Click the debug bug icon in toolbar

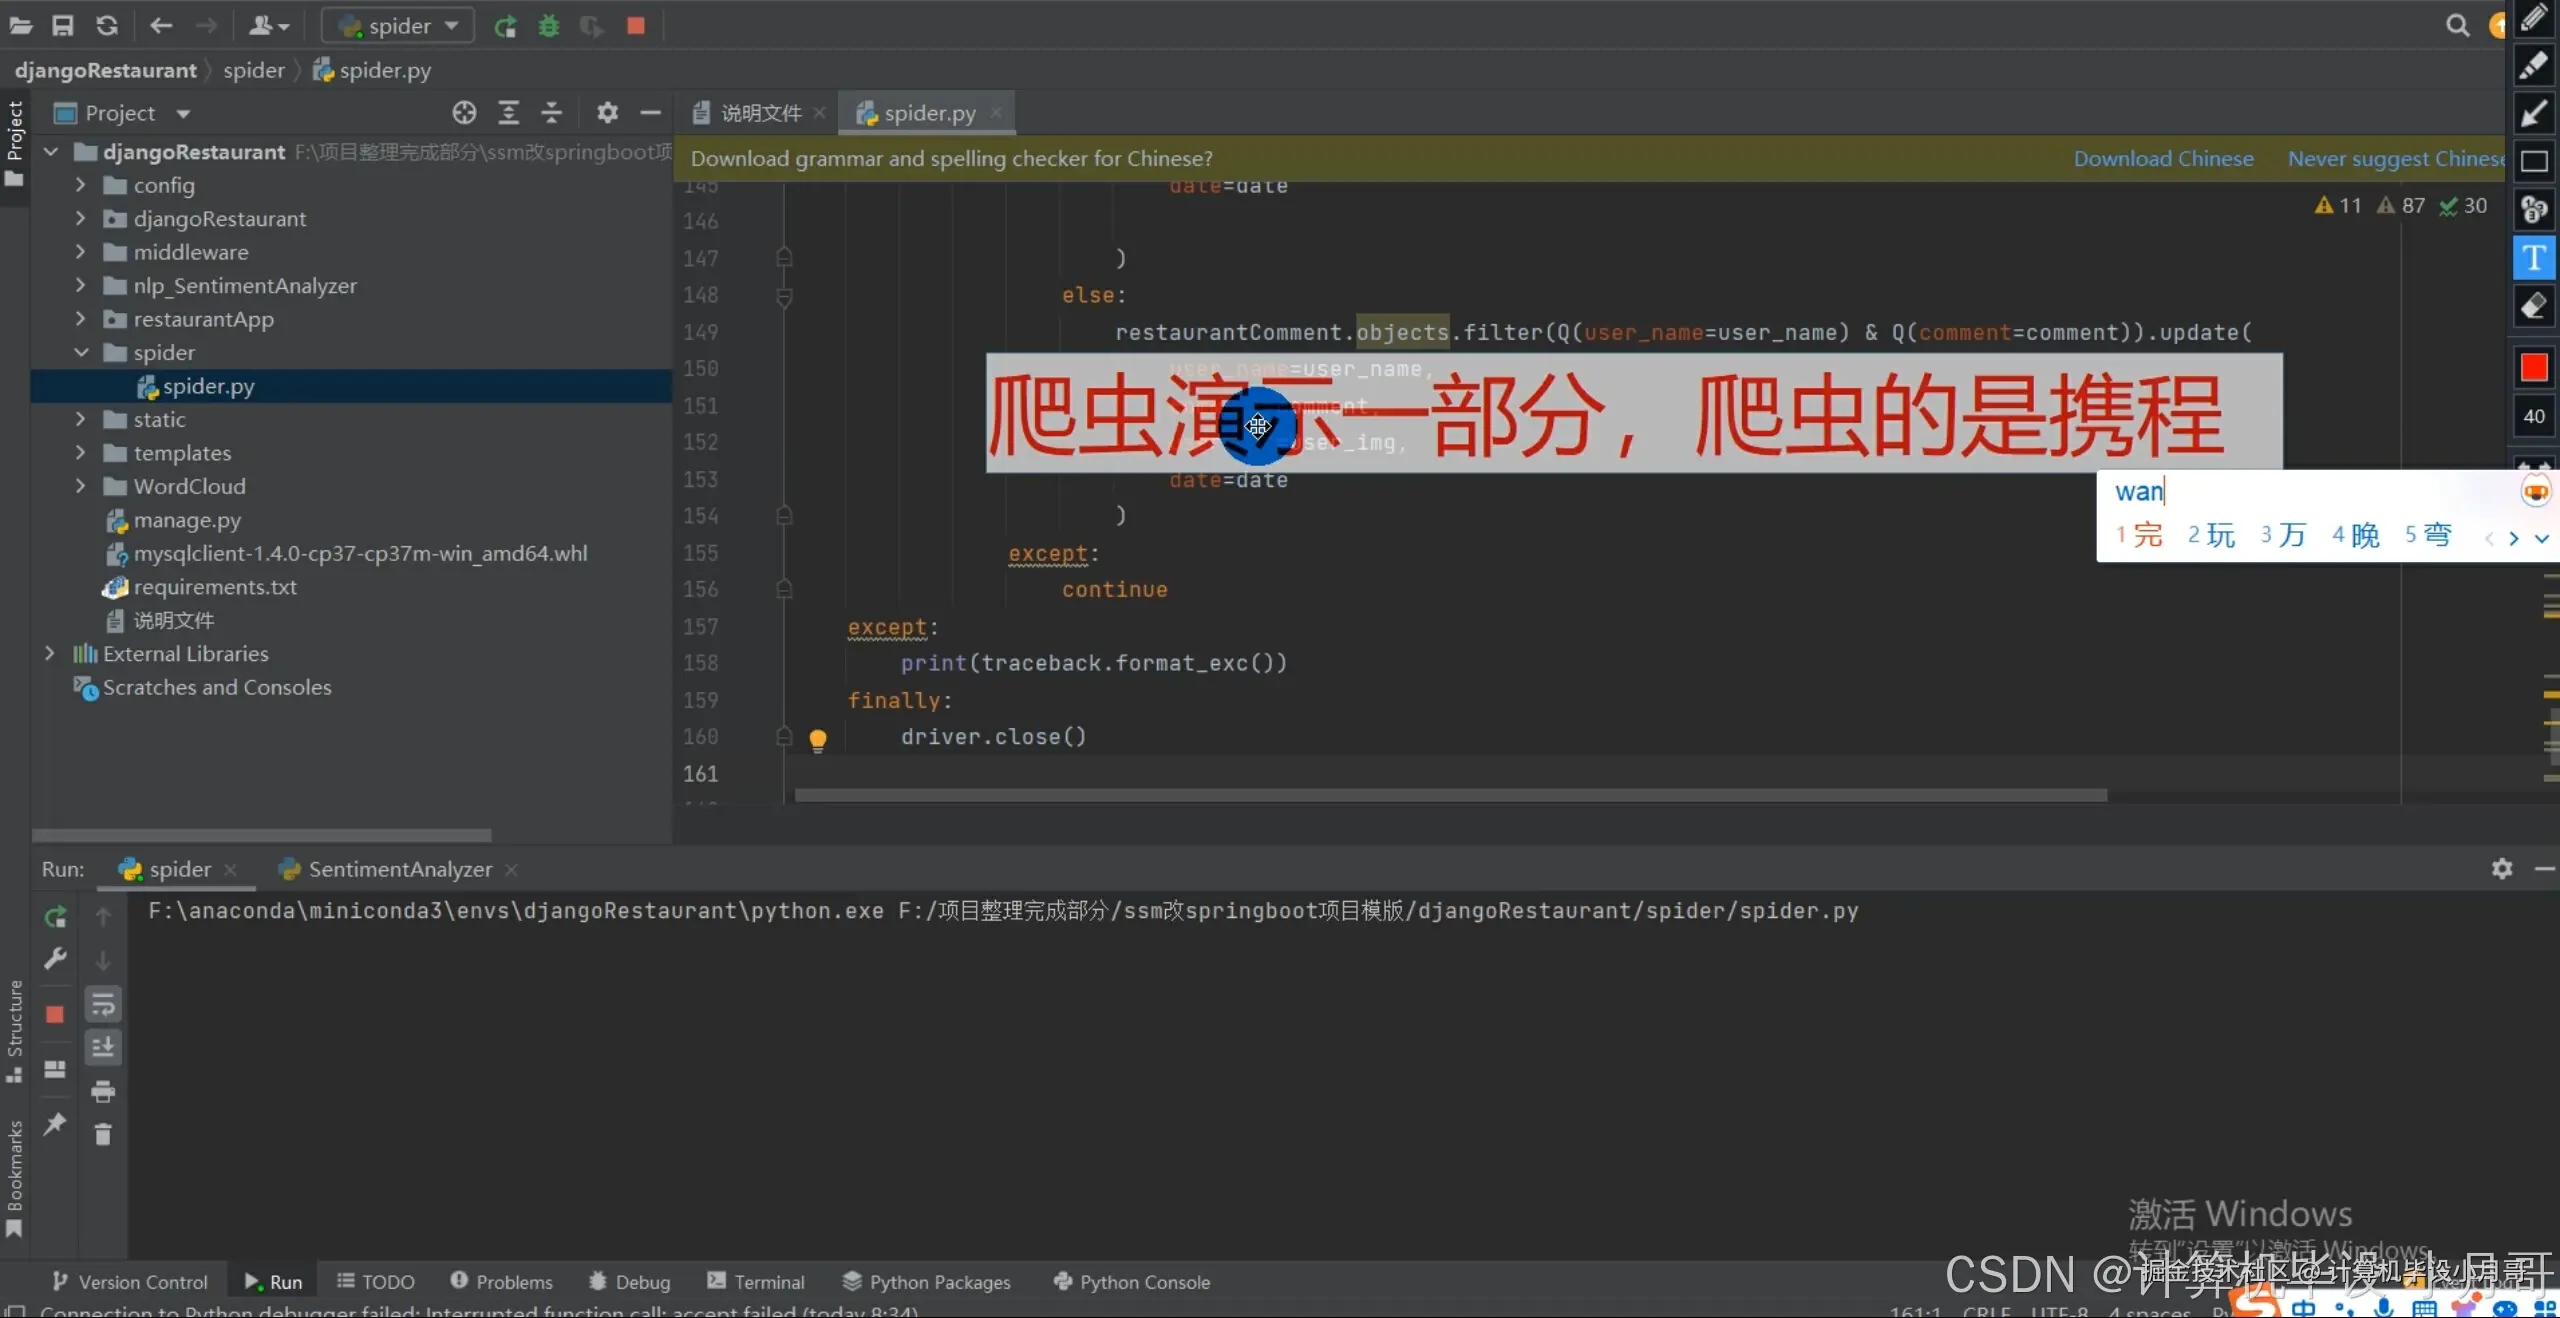pos(548,26)
